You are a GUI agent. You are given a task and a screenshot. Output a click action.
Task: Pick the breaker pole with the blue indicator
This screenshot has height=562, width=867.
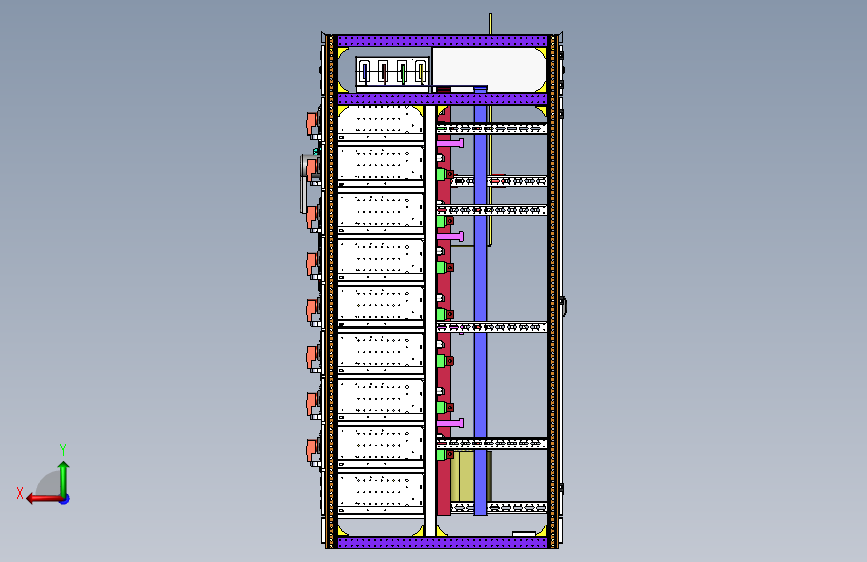tap(364, 72)
